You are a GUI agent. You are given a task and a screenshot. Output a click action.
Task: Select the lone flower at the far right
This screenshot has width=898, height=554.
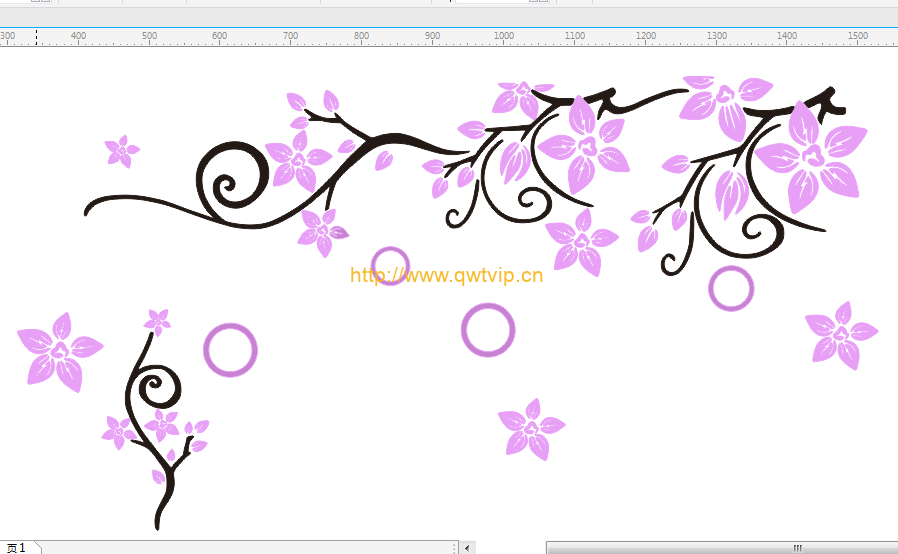click(841, 336)
